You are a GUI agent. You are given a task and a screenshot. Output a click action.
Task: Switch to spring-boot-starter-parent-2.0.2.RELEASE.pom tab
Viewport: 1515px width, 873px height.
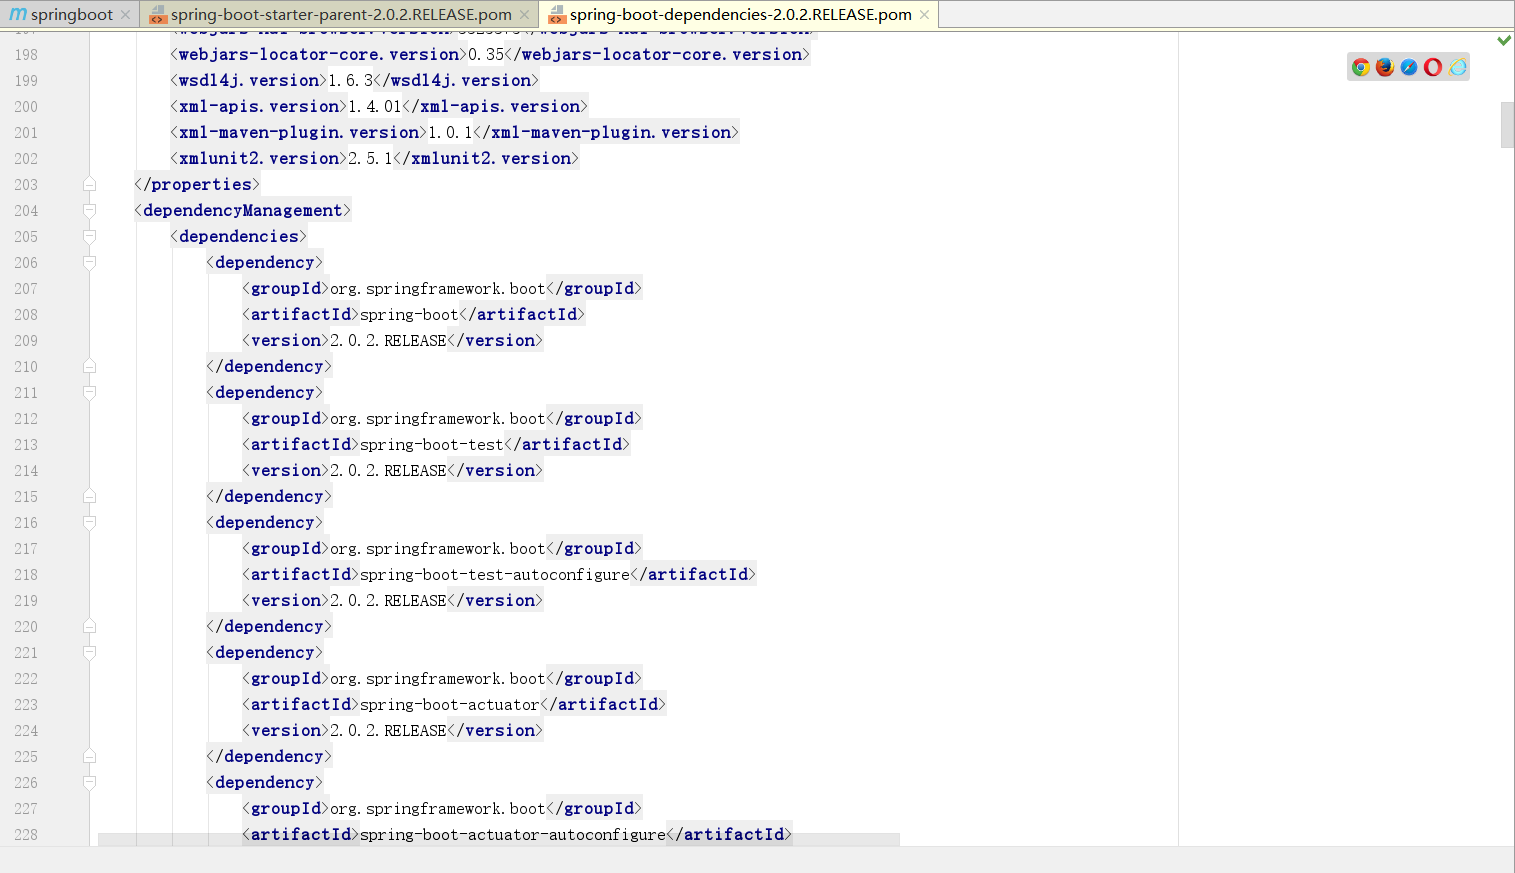tap(341, 14)
